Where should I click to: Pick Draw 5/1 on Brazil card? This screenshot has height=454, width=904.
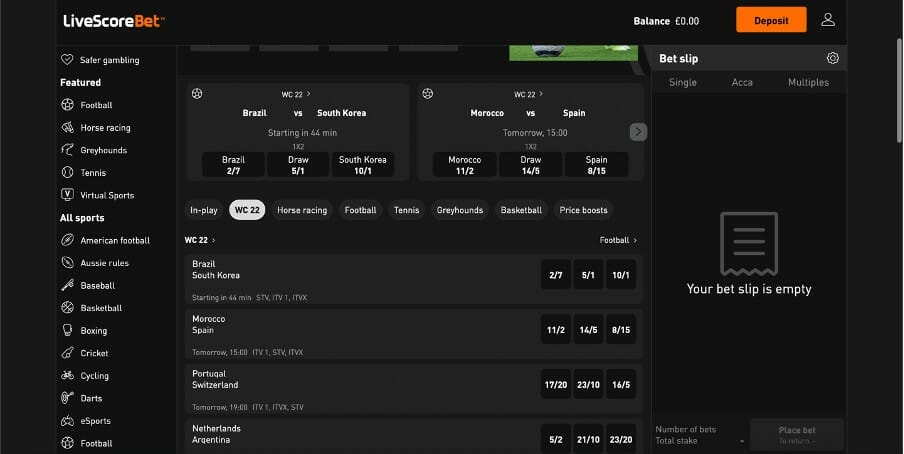(x=298, y=165)
